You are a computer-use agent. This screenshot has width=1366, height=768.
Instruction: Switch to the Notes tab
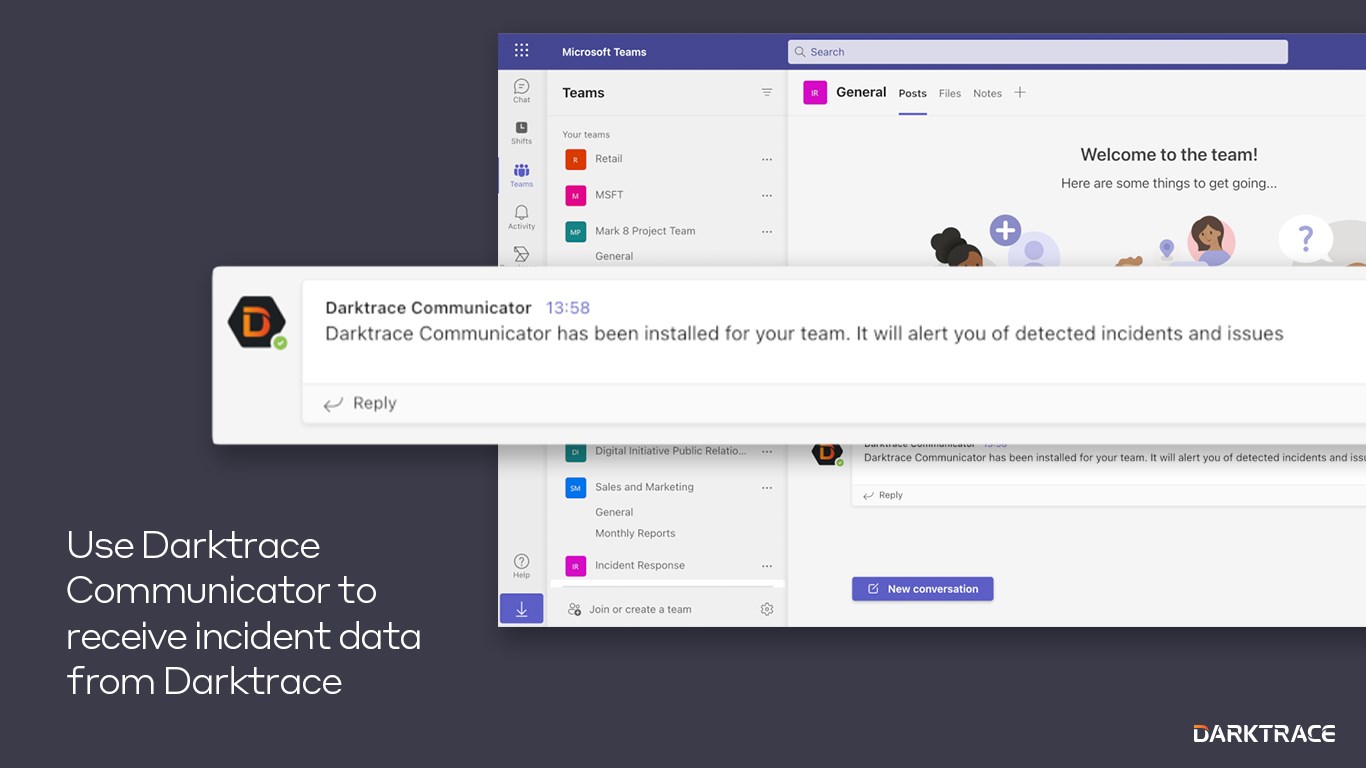[987, 94]
